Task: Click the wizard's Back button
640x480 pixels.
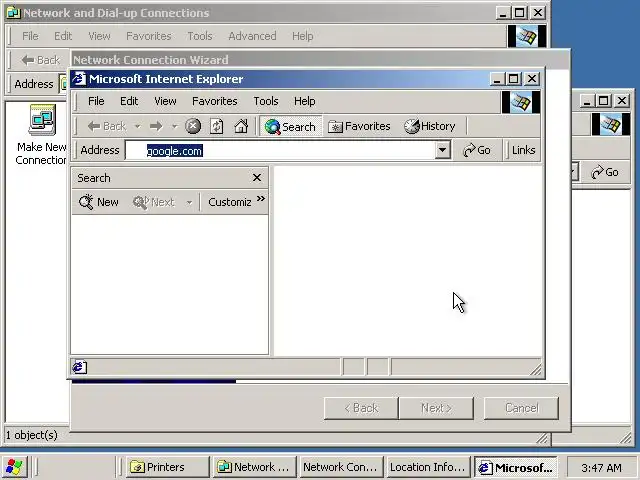Action: [361, 408]
